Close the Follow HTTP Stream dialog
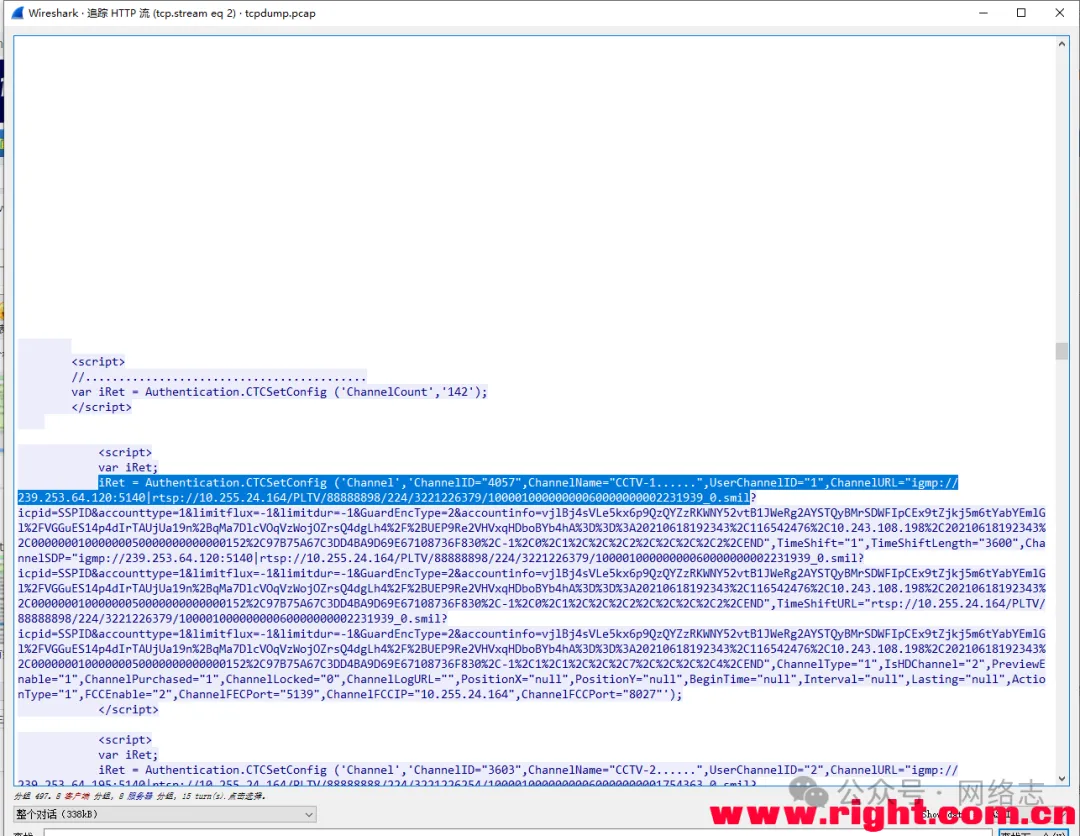This screenshot has width=1080, height=836. 1059,13
